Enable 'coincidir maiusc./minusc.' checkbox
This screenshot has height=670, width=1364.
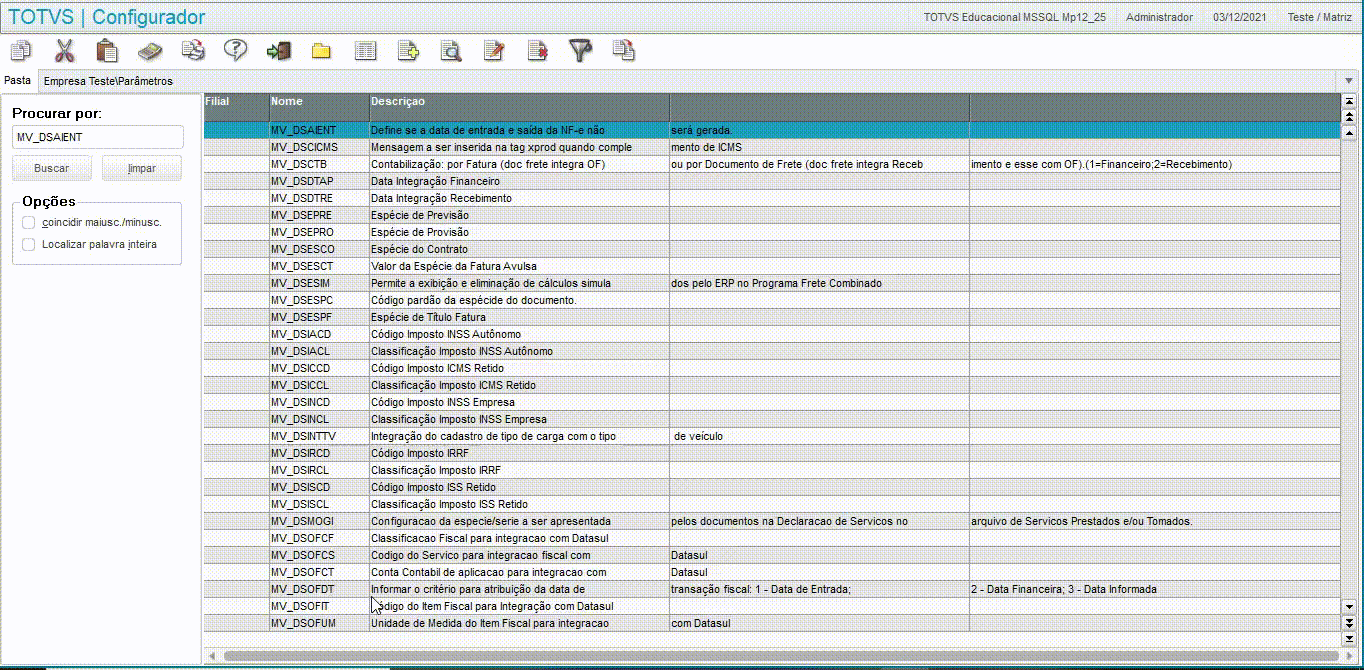point(29,222)
